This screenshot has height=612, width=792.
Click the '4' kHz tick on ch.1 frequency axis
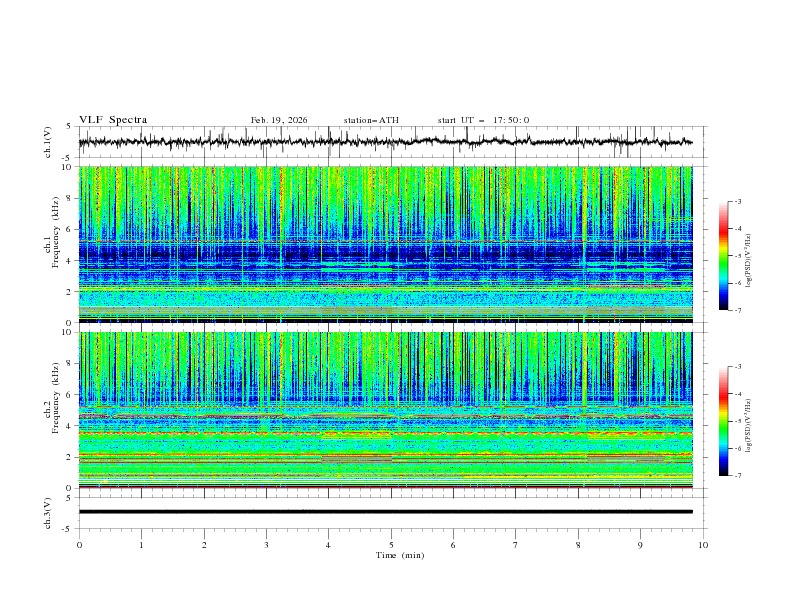pyautogui.click(x=71, y=261)
